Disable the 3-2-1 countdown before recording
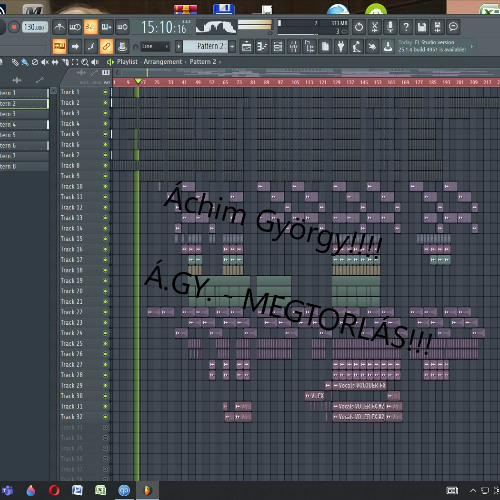This screenshot has width=500, height=500. [x=91, y=27]
